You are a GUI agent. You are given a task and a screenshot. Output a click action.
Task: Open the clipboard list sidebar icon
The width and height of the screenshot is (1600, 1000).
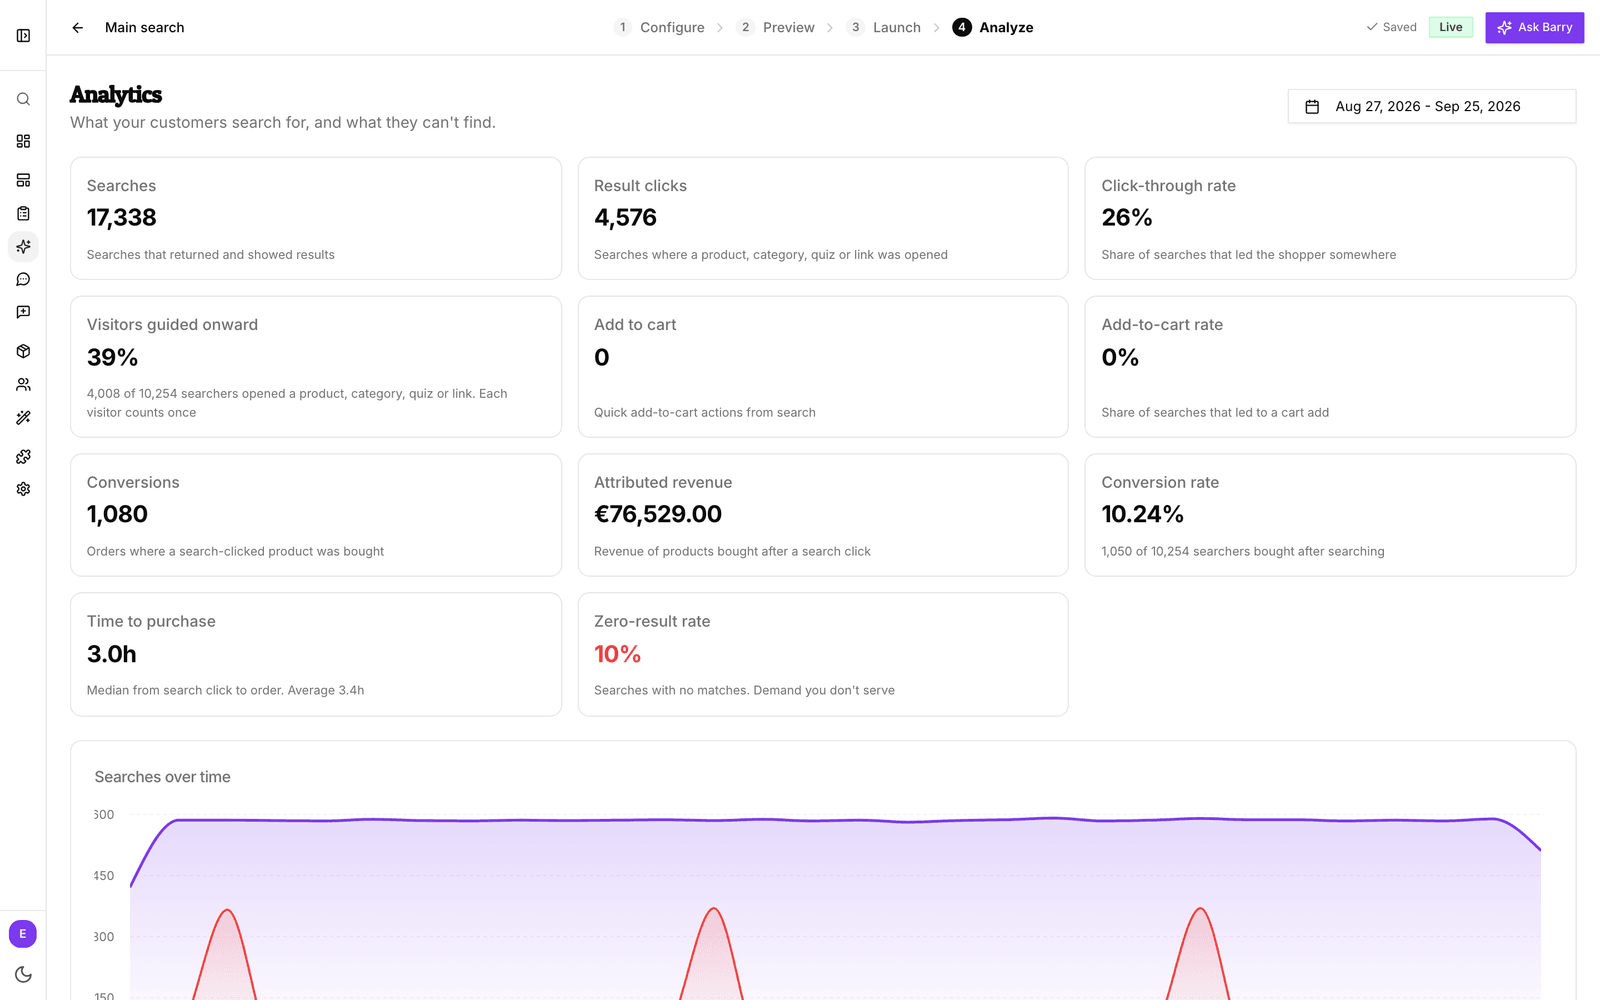(23, 213)
